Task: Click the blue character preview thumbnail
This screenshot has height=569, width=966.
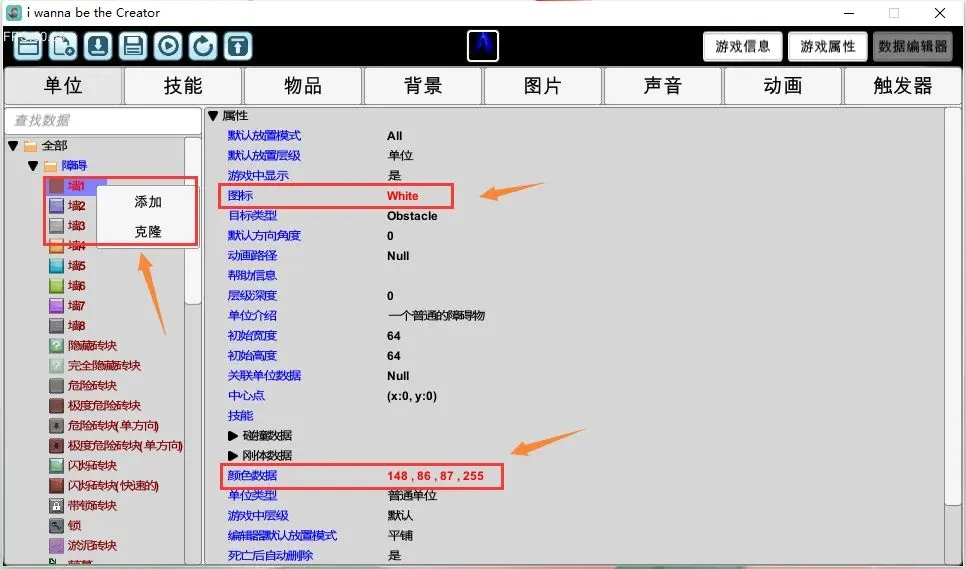Action: (483, 46)
